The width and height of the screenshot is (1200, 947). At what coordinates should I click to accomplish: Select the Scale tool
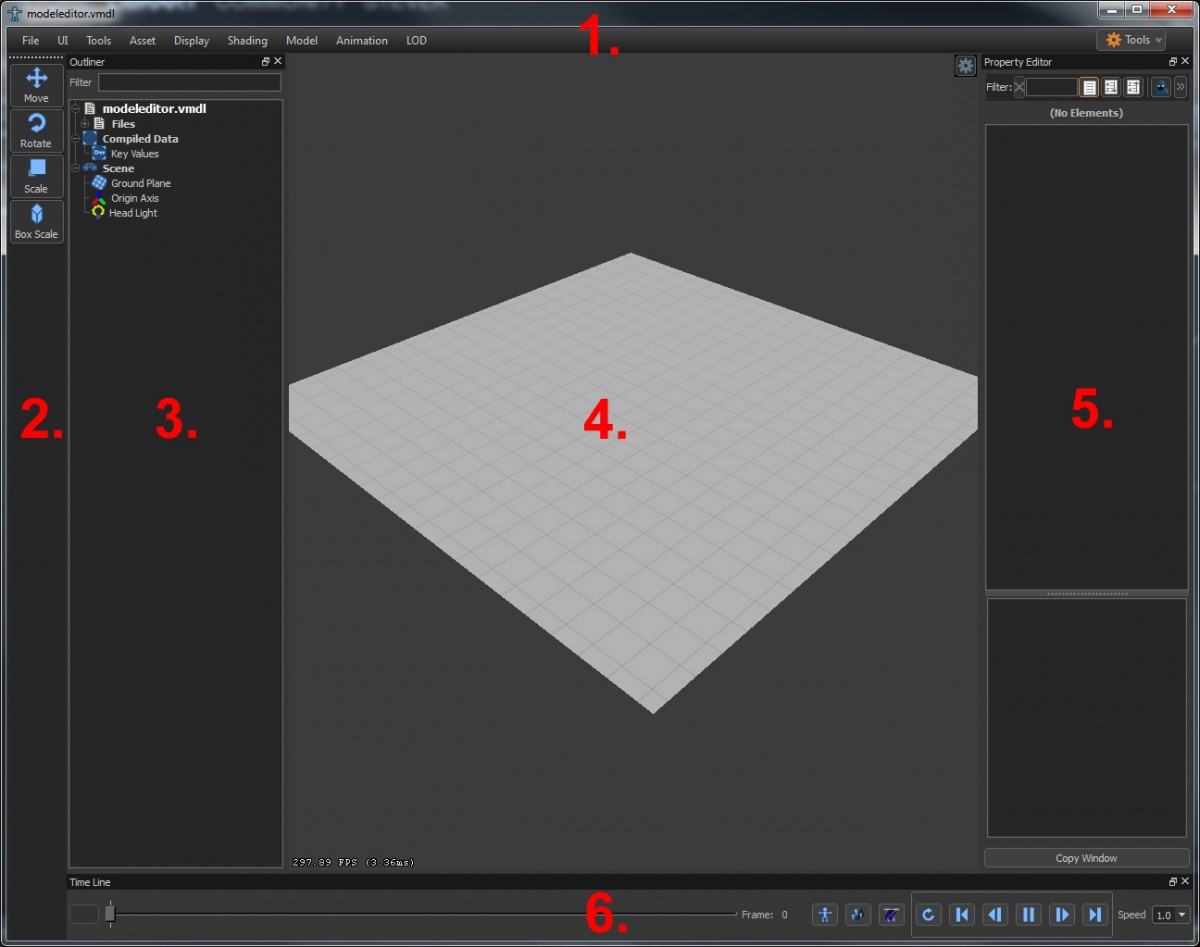(x=36, y=176)
